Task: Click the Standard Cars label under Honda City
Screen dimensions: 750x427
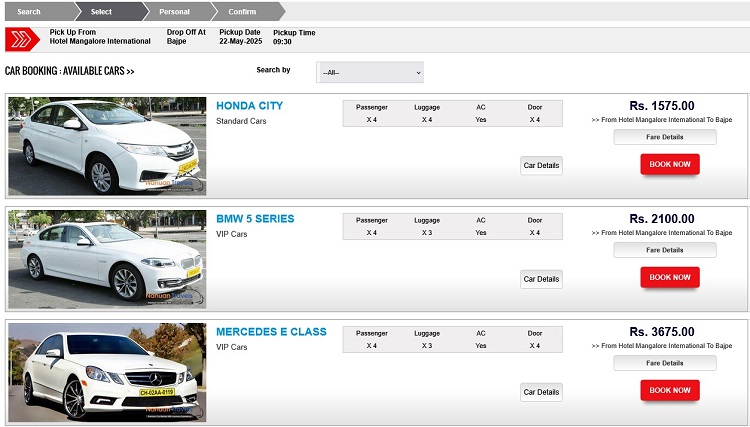Action: click(241, 121)
